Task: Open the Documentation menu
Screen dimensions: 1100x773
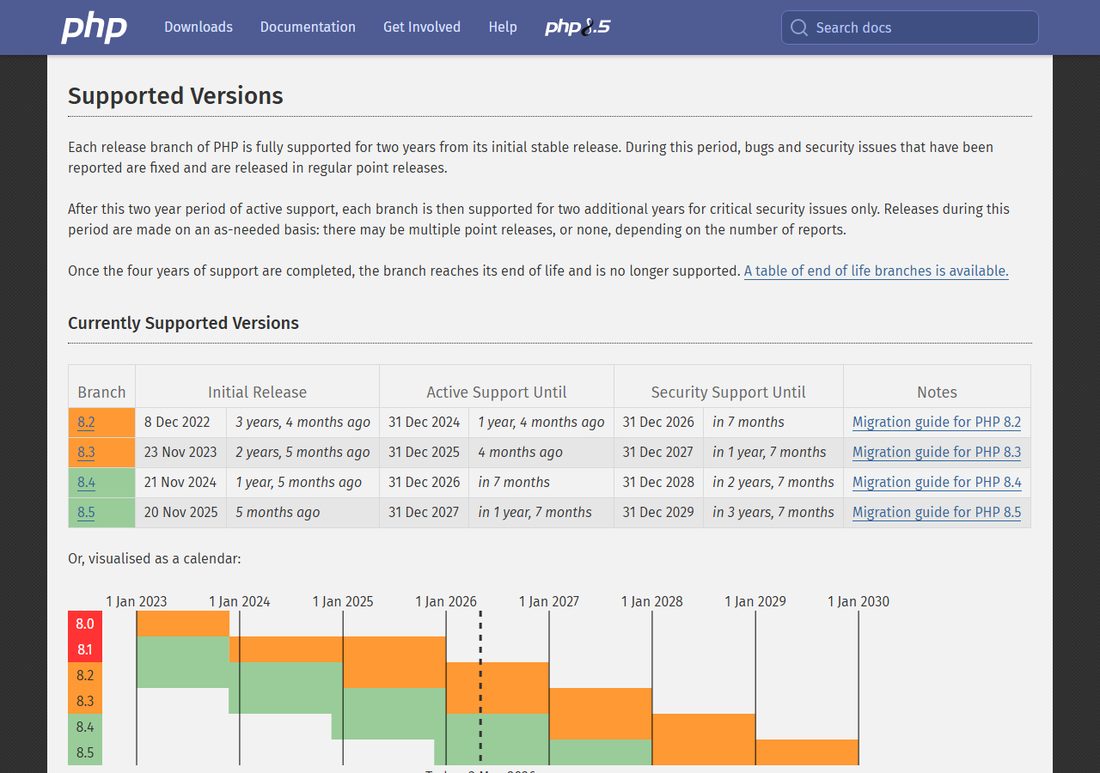Action: [308, 27]
